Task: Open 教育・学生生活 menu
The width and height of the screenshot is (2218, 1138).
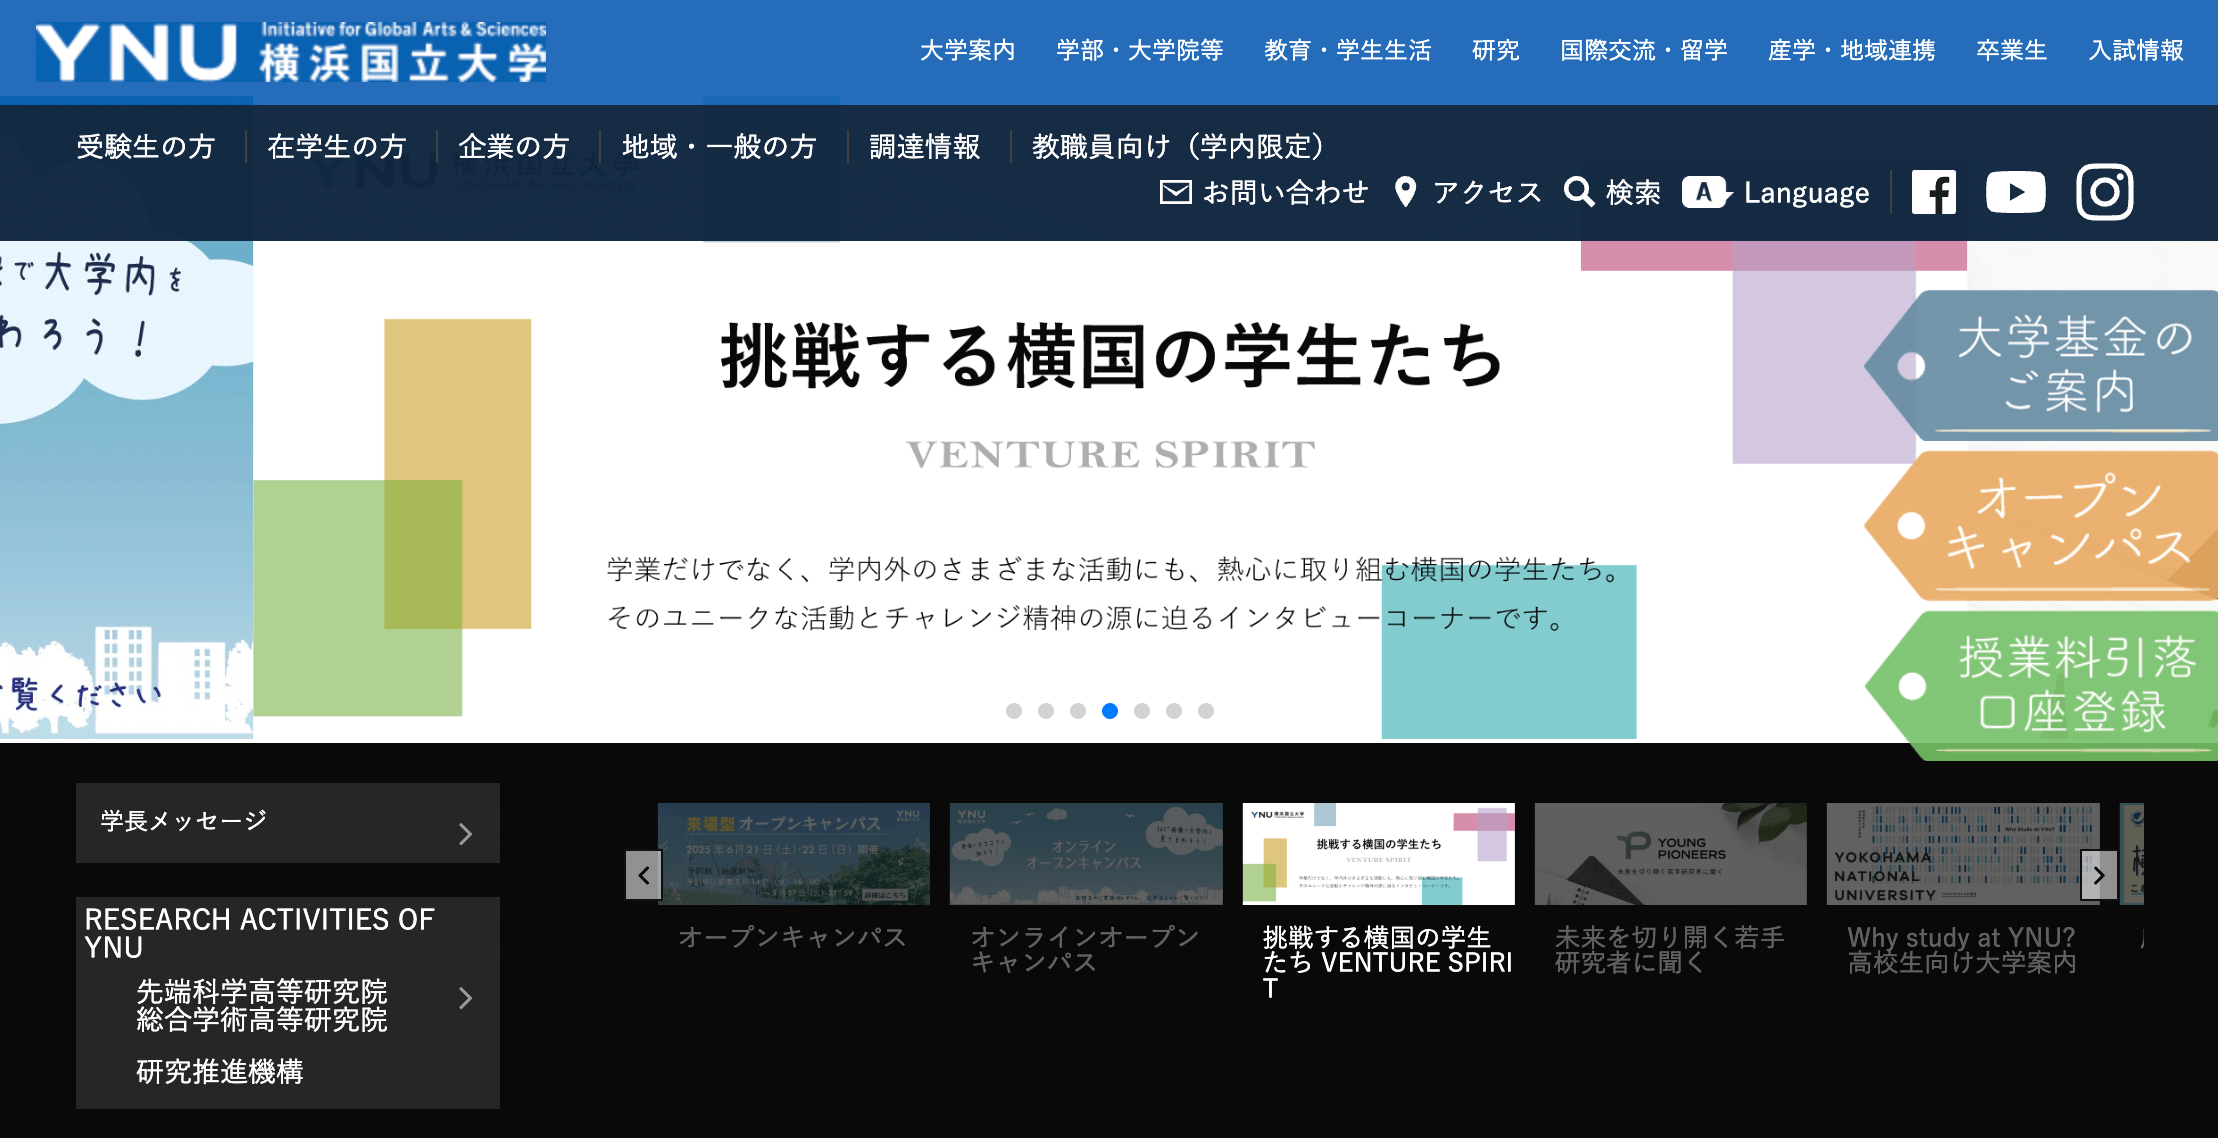Action: coord(1348,50)
